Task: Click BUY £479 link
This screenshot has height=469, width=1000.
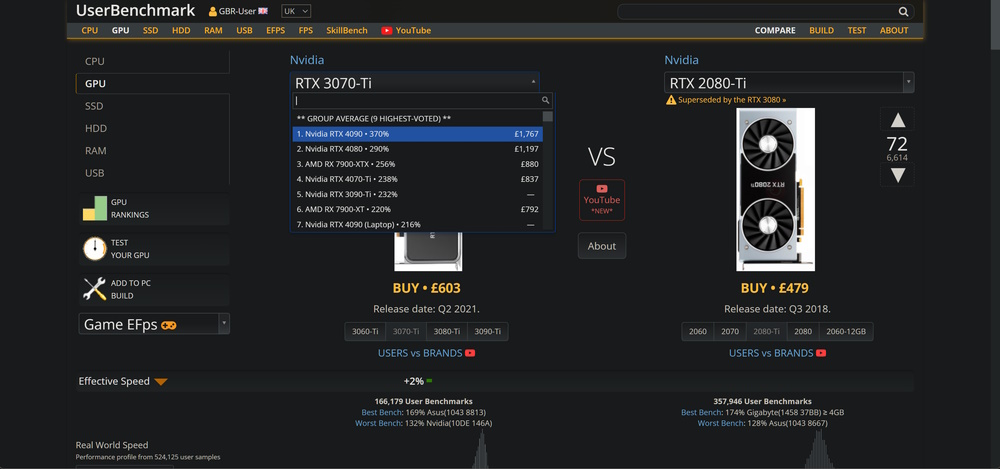Action: pos(774,288)
